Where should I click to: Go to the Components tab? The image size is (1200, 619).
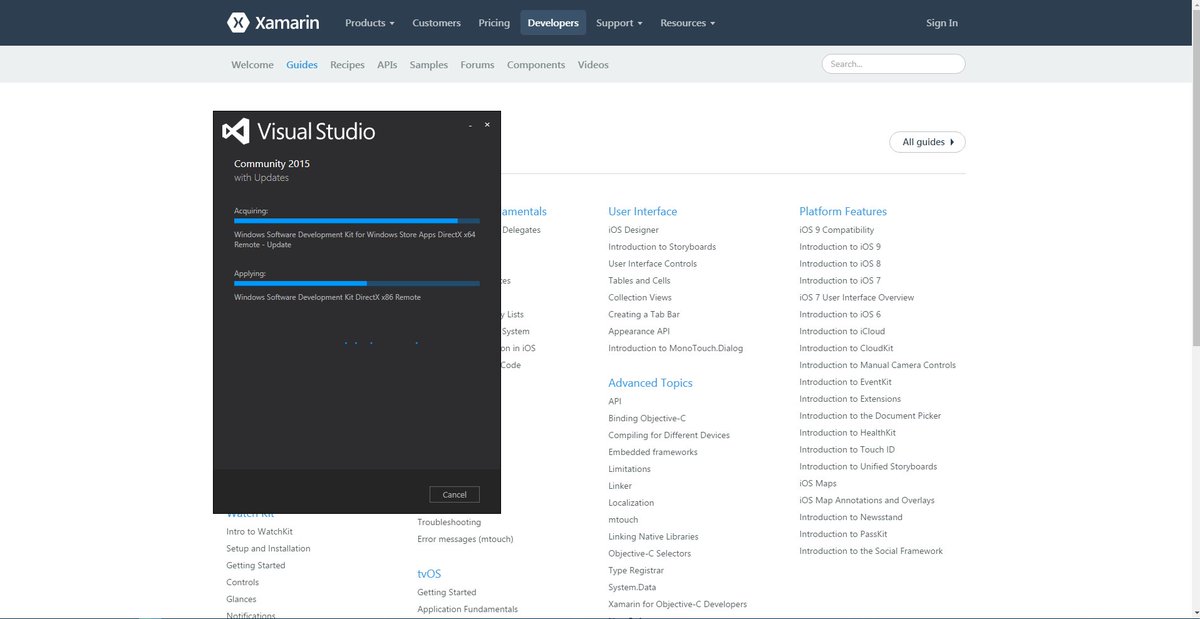point(536,65)
